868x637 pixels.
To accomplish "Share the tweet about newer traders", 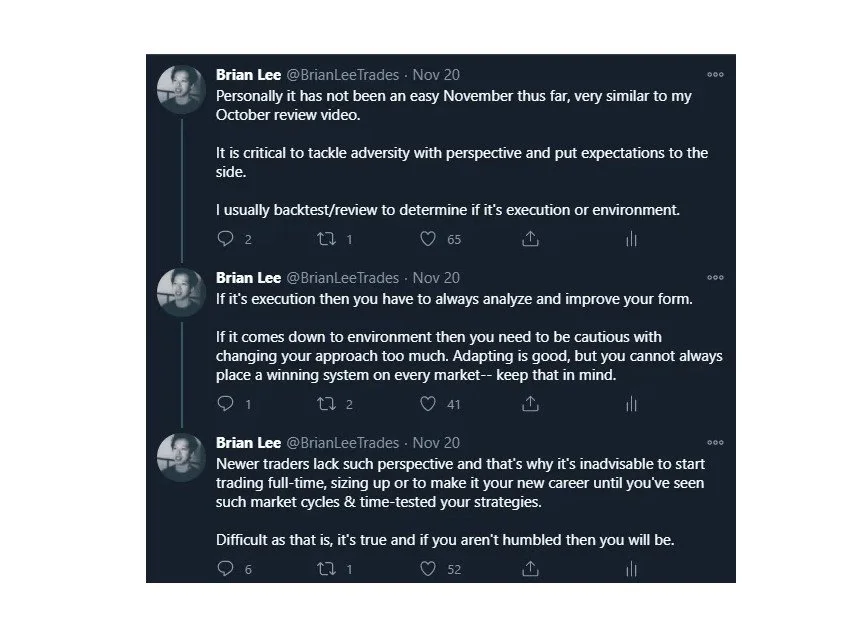I will (531, 569).
